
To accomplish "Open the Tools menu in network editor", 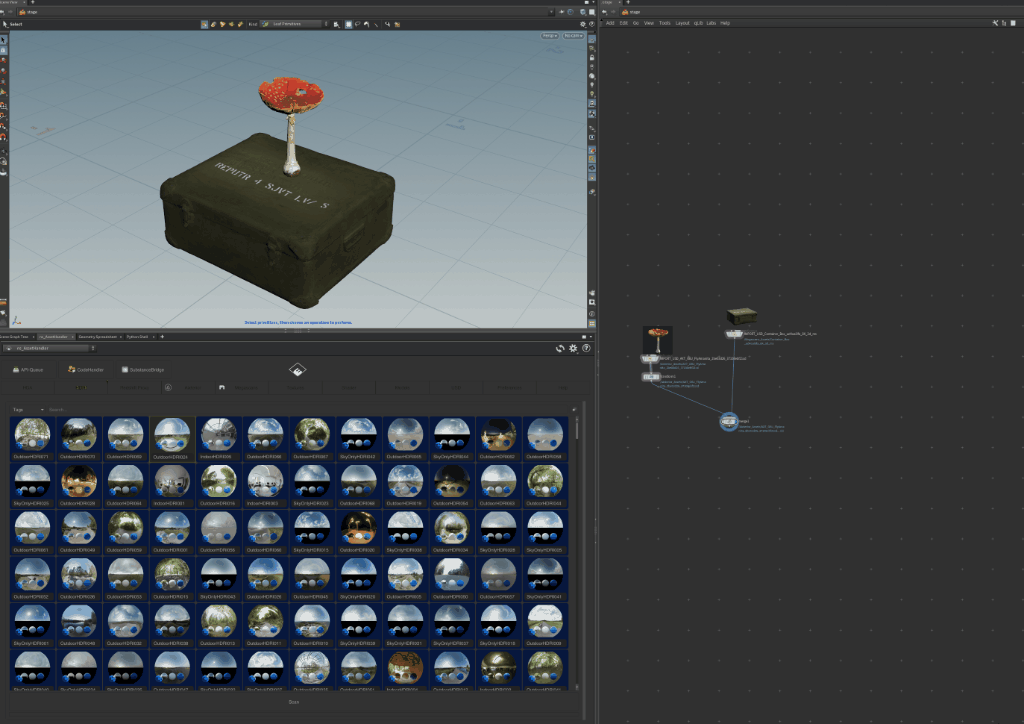I will (x=664, y=22).
